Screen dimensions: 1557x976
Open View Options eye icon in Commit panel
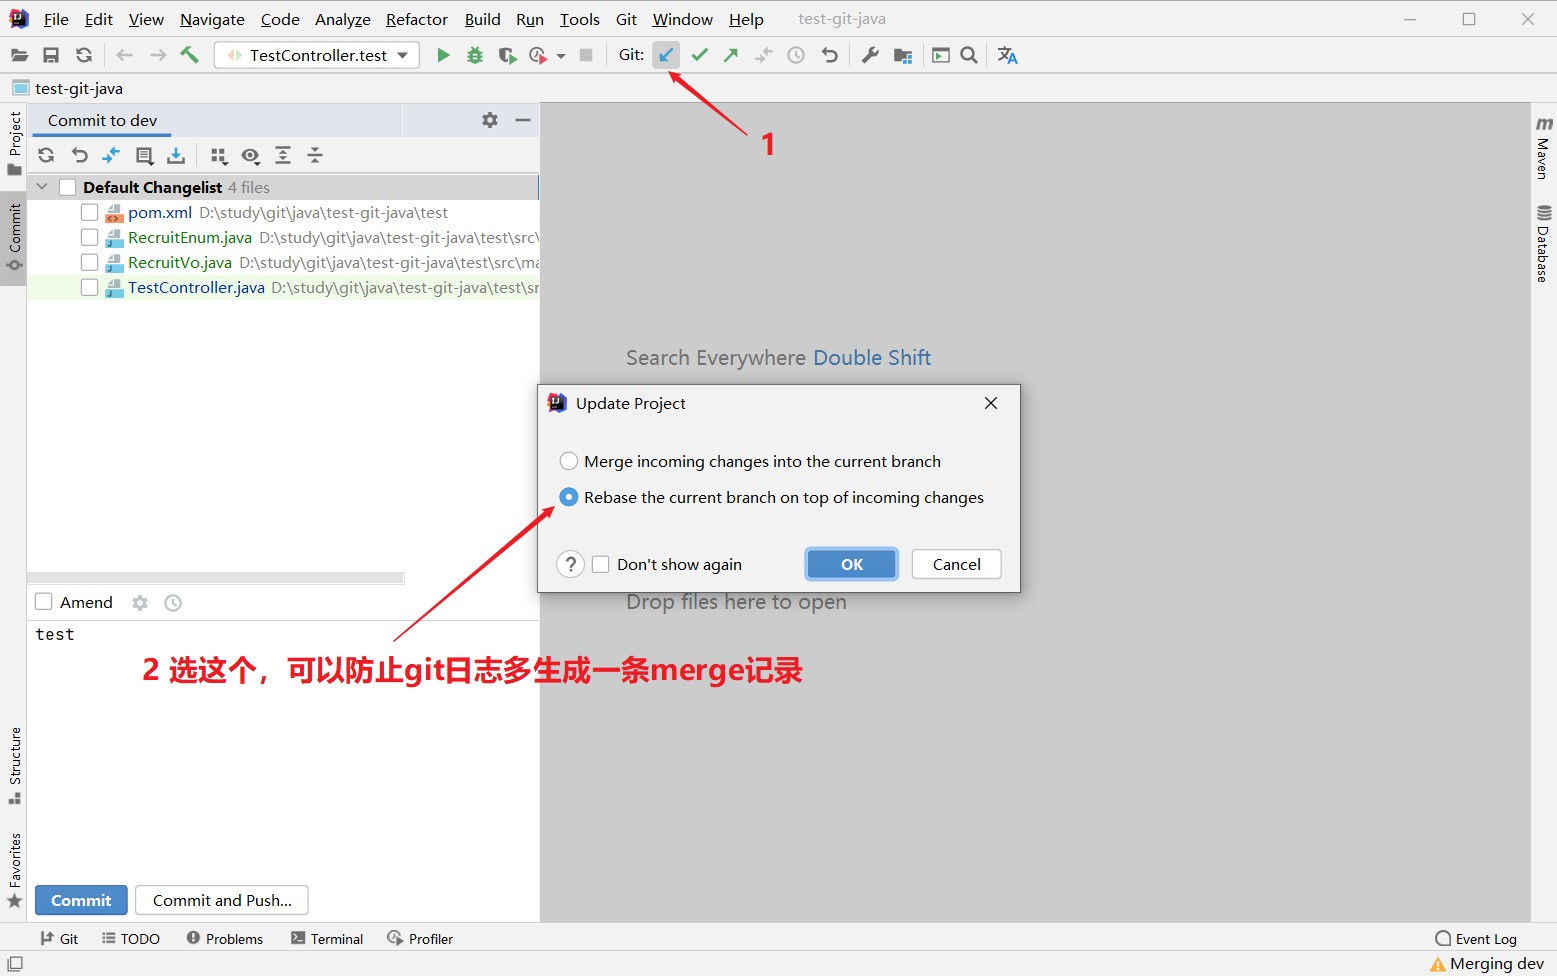(250, 155)
